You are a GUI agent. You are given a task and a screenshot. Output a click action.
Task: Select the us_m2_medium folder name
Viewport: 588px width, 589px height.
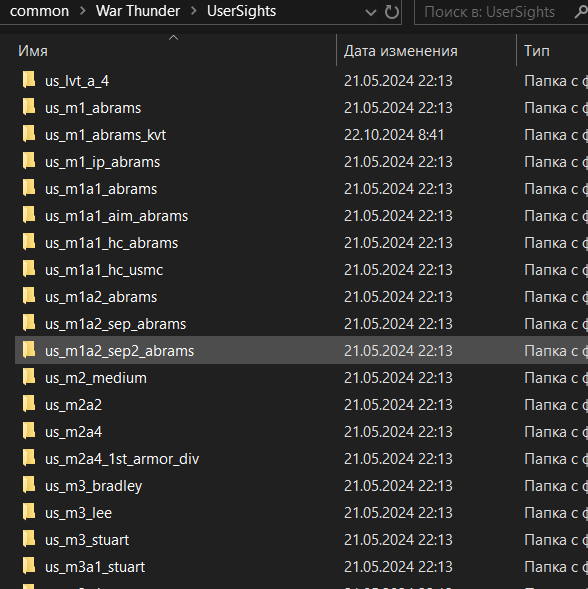tap(96, 378)
